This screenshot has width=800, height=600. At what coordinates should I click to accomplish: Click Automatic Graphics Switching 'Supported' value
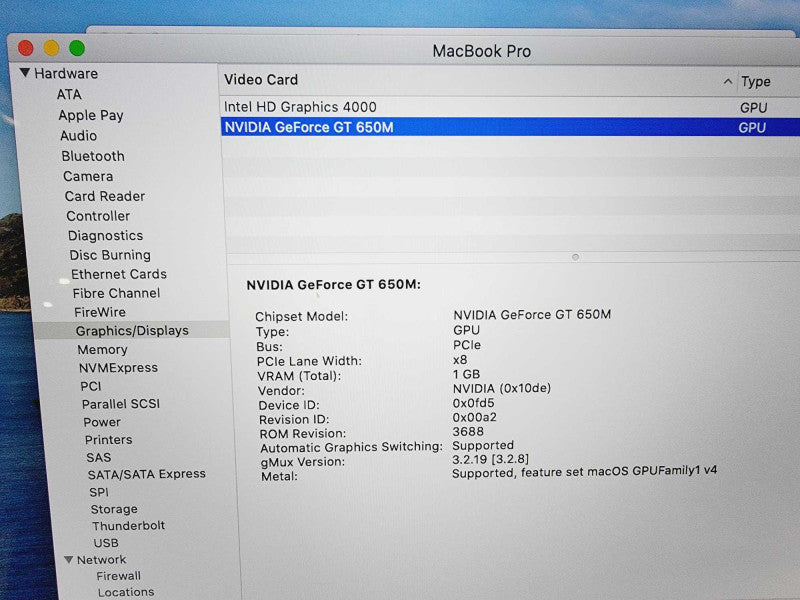tap(483, 445)
